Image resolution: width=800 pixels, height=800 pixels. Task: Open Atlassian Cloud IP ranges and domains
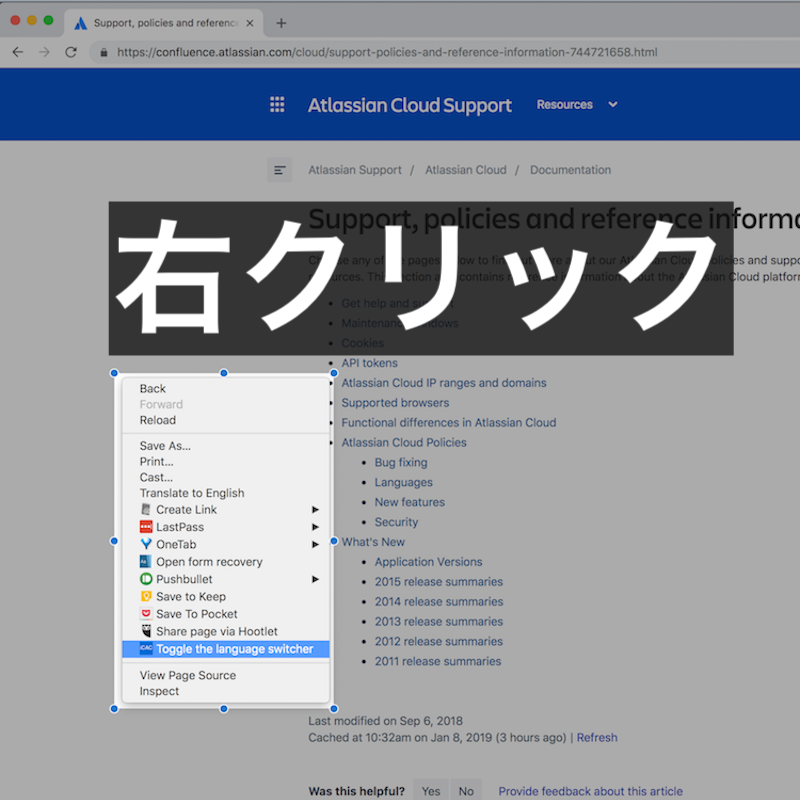click(444, 383)
